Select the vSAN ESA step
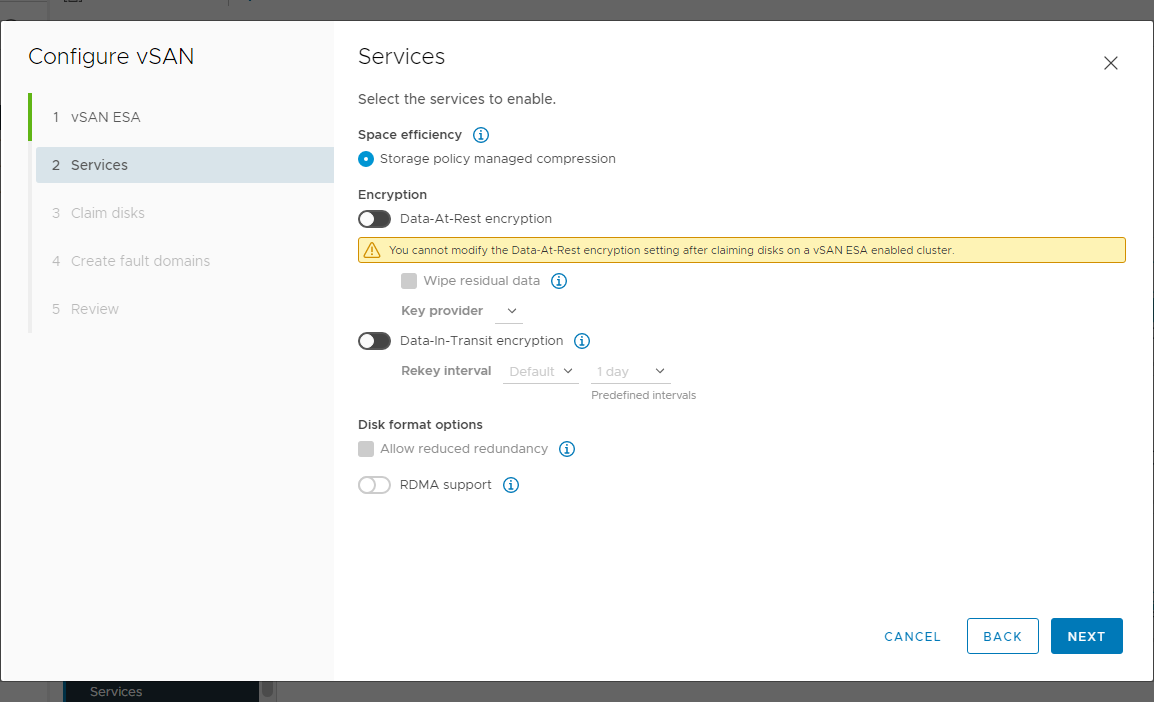This screenshot has height=702, width=1154. tap(105, 117)
